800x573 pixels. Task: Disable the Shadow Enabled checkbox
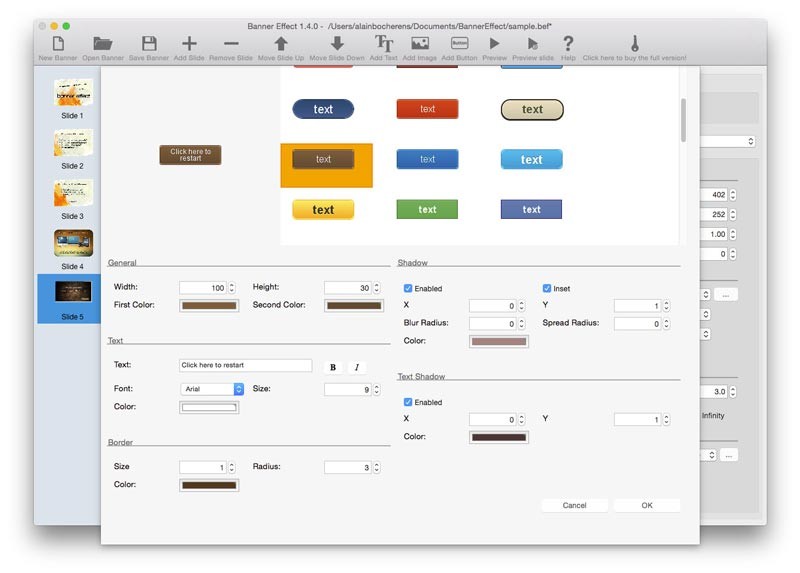(408, 289)
